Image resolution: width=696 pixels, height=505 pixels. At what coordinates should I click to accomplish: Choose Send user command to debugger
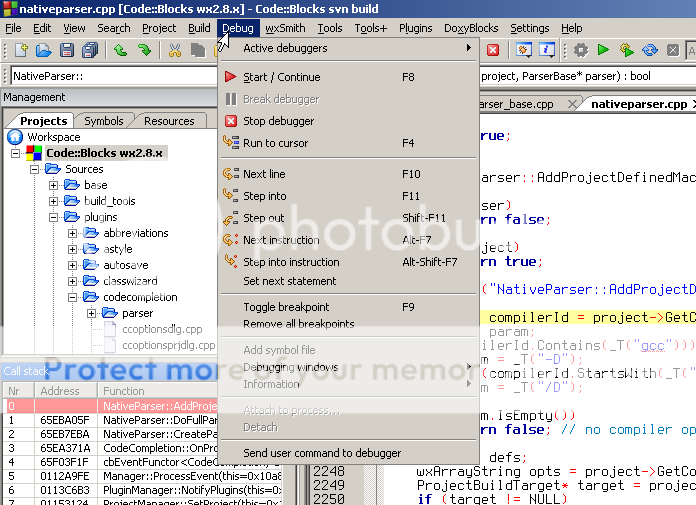(x=349, y=453)
